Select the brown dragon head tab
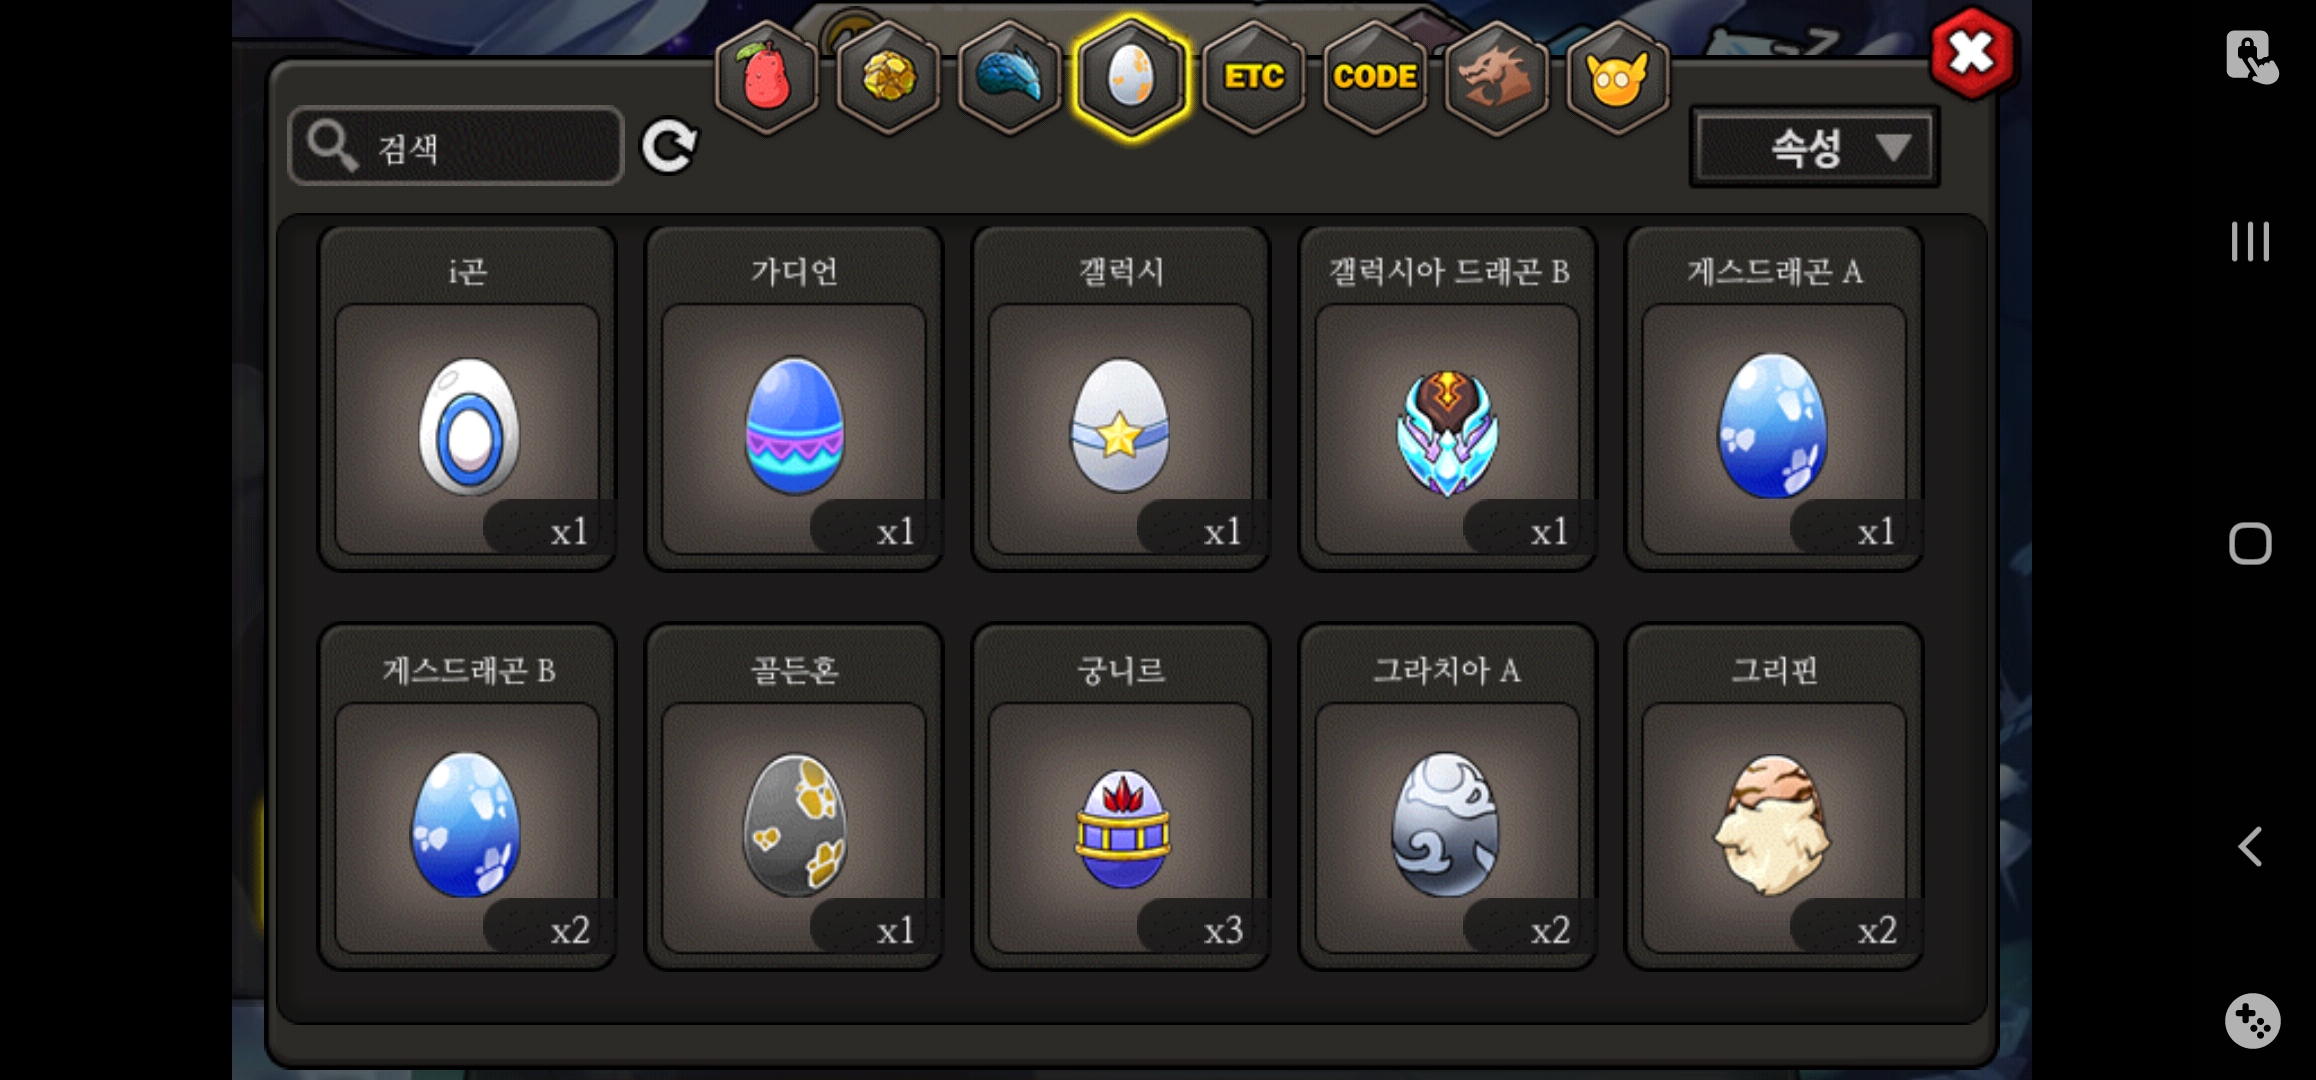This screenshot has height=1080, width=2316. (1496, 78)
